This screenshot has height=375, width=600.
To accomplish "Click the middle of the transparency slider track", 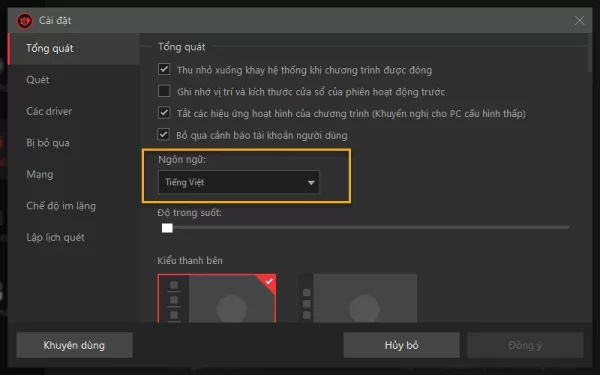I will click(x=365, y=227).
